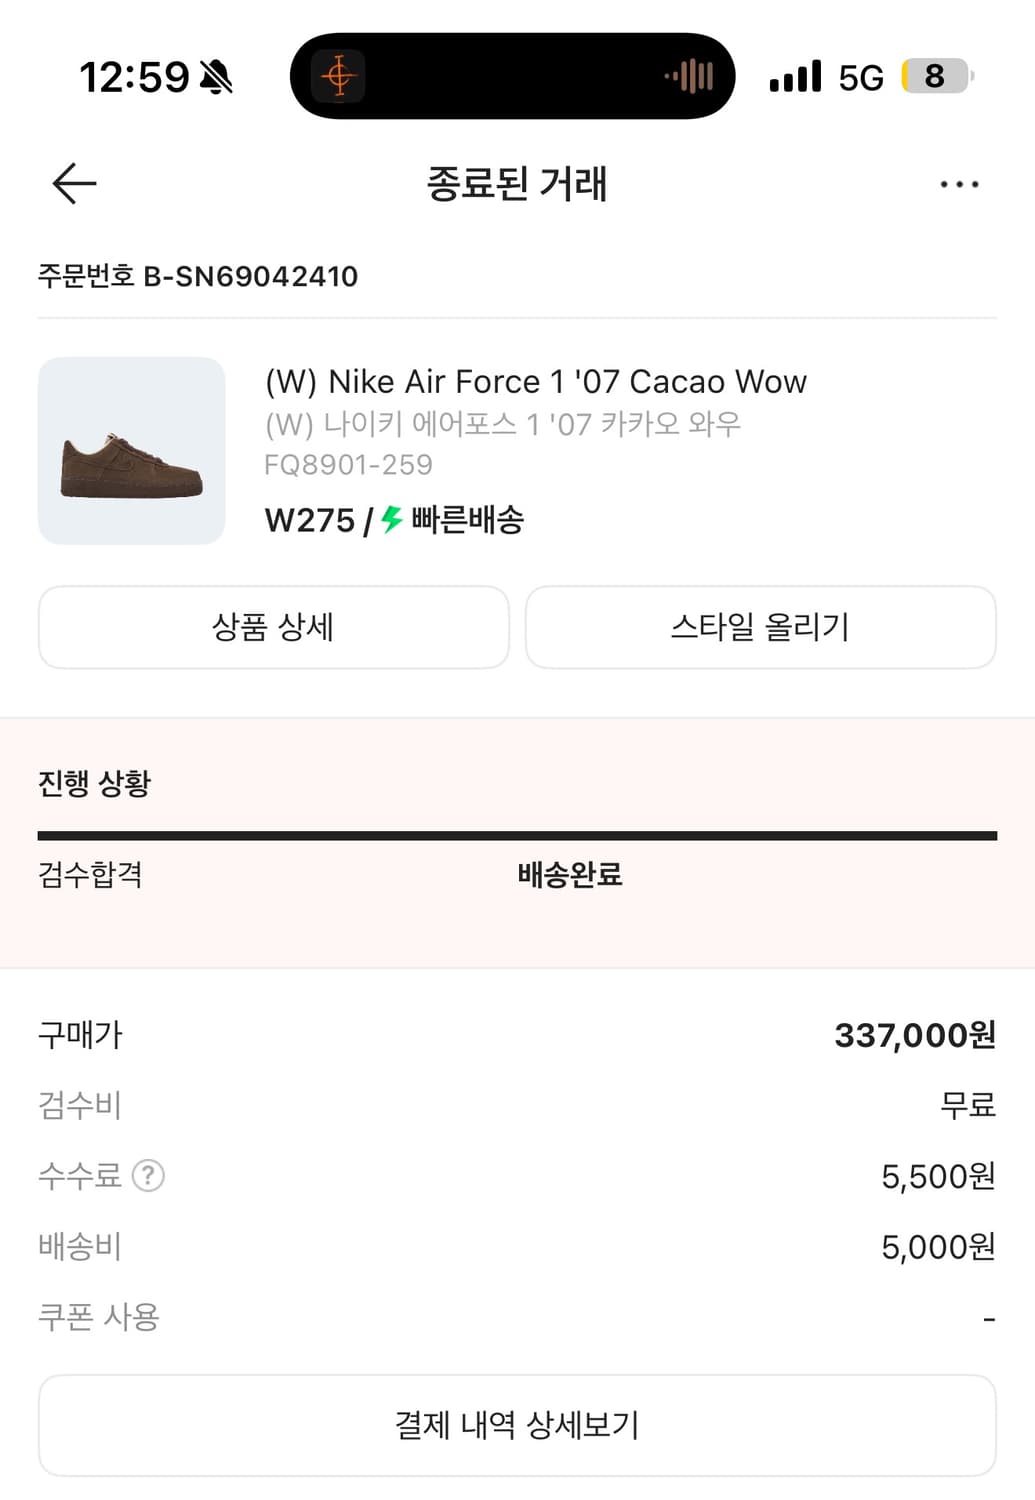Tap the Air Force 1 shoe thumbnail

pyautogui.click(x=132, y=451)
